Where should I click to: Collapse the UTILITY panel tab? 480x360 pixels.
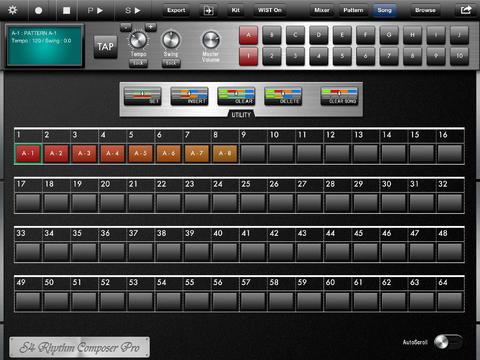pos(241,115)
